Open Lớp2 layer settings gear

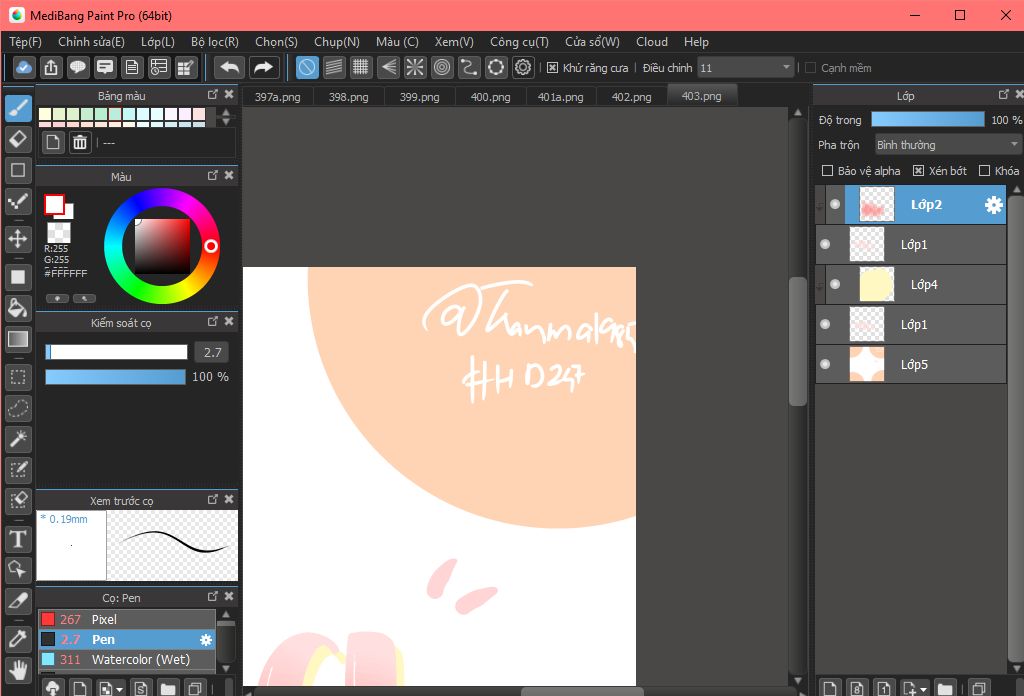point(993,205)
